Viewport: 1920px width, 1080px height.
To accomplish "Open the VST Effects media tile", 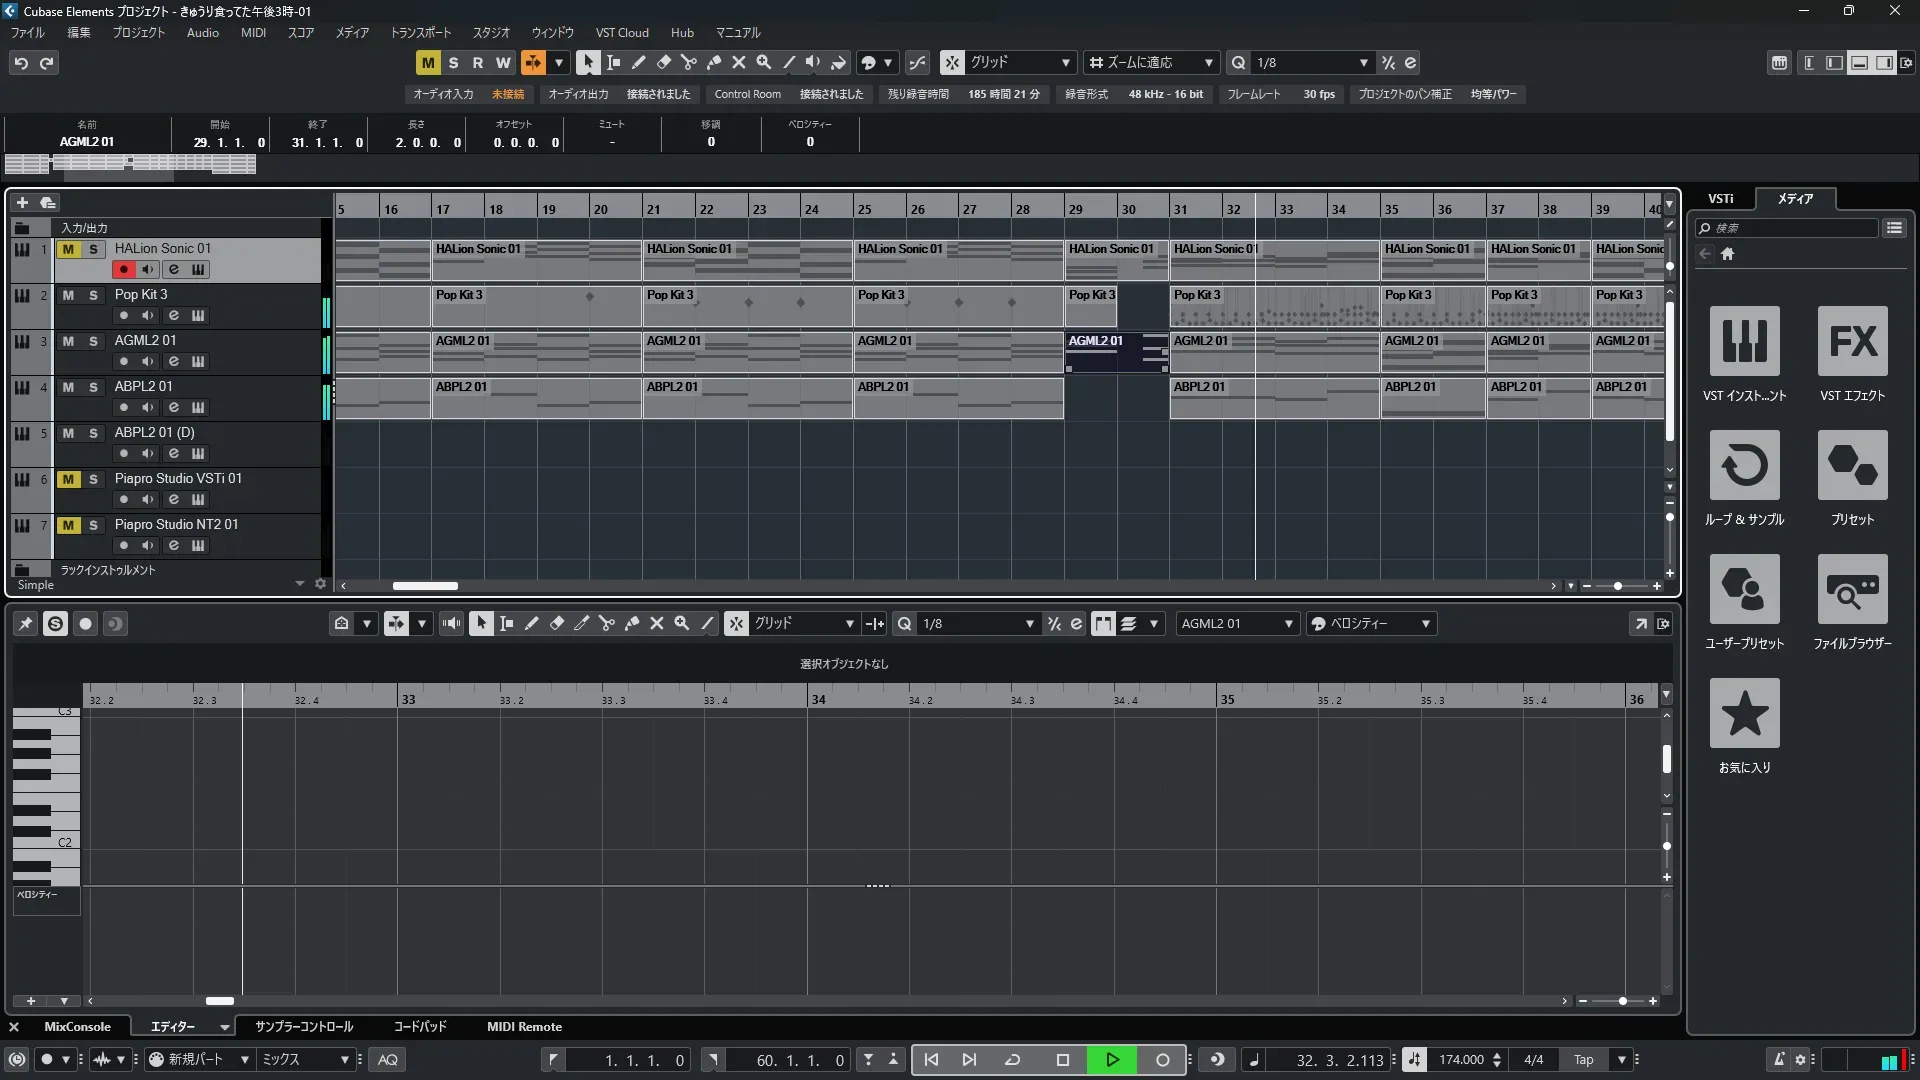I will [x=1852, y=342].
